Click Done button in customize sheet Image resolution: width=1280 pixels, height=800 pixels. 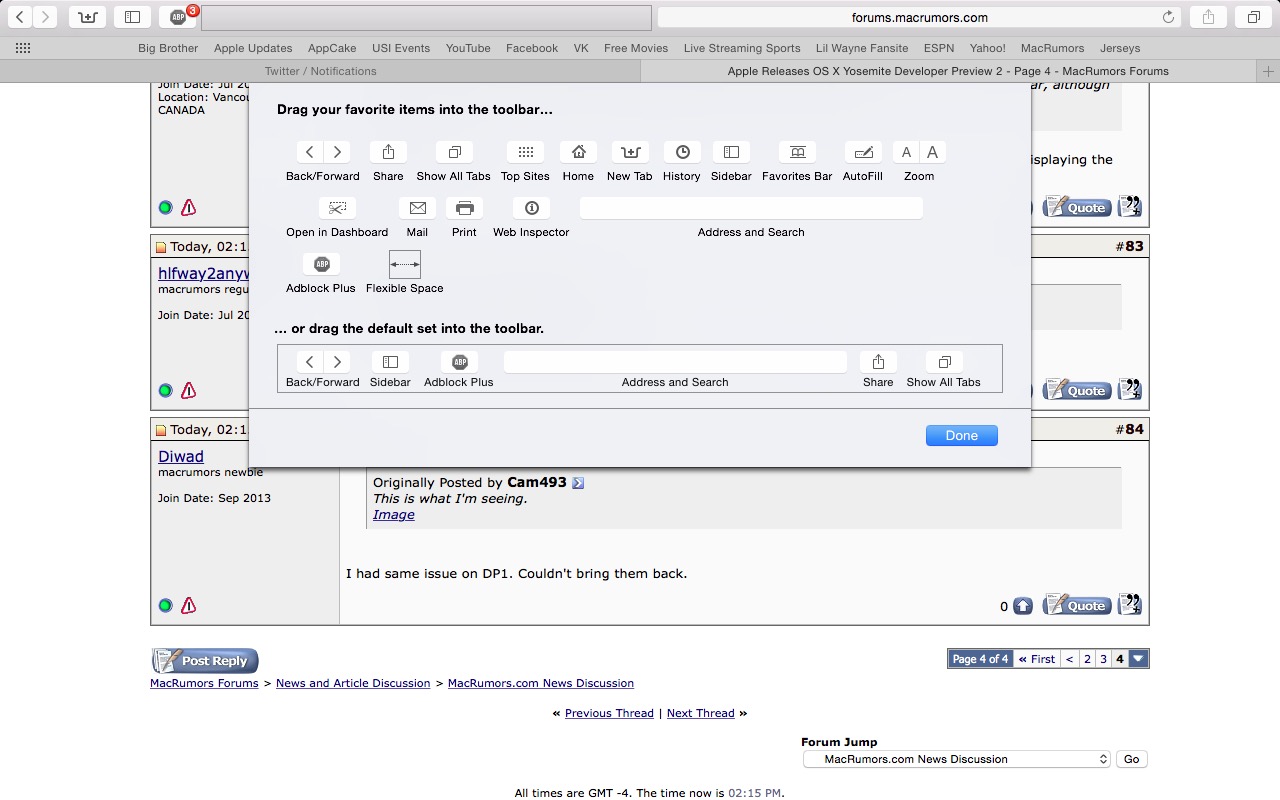click(962, 435)
